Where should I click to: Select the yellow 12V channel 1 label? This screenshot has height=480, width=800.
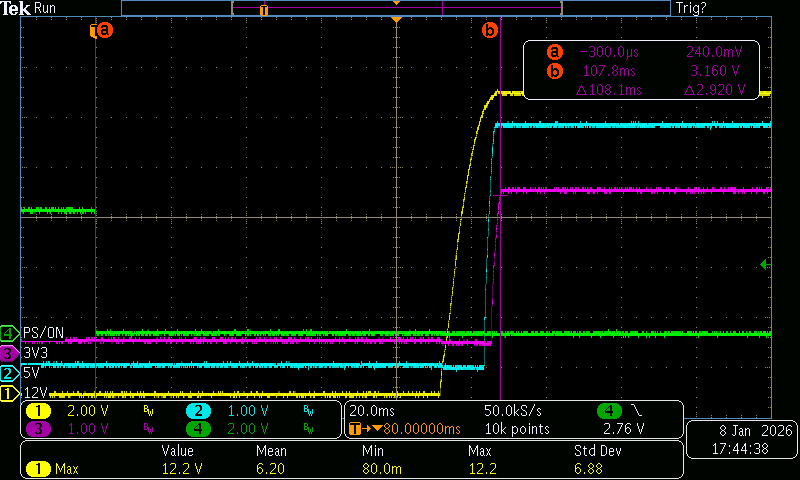click(10, 394)
